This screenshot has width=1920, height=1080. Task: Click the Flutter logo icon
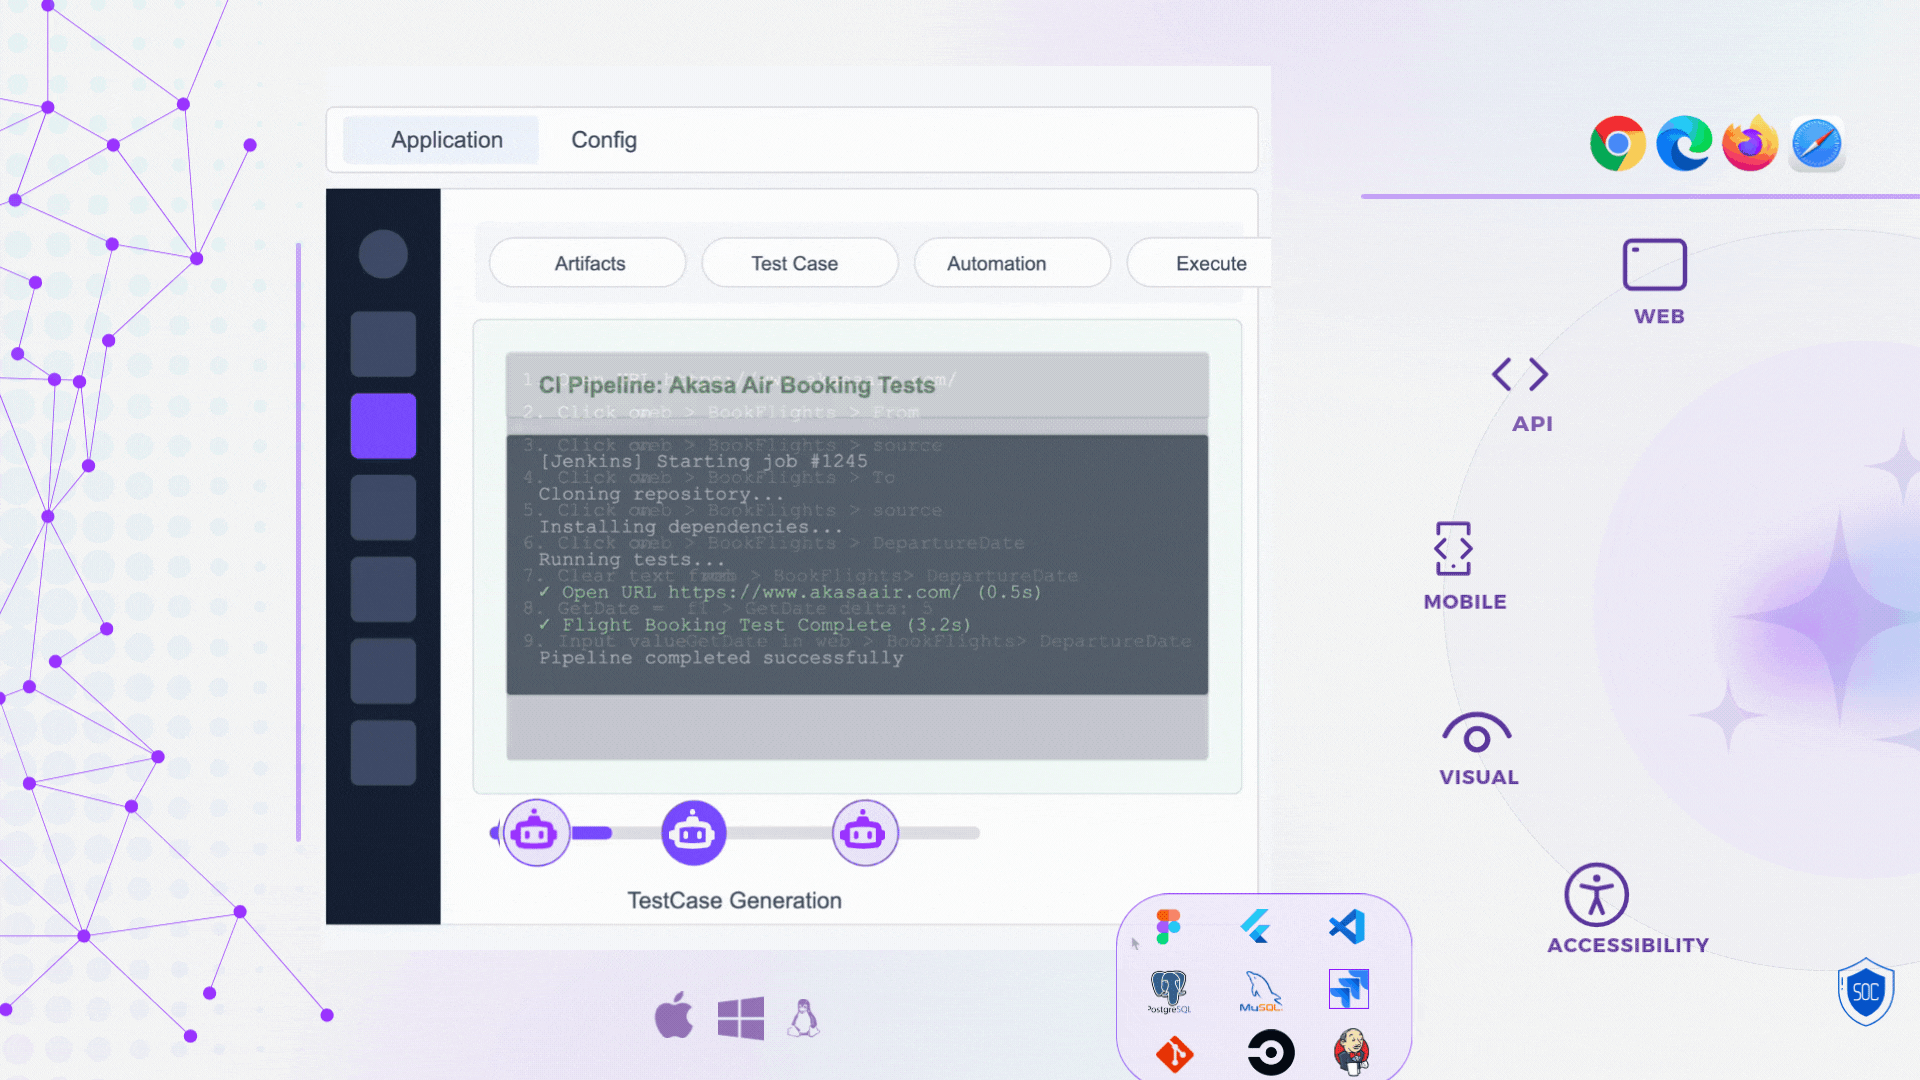pos(1256,927)
